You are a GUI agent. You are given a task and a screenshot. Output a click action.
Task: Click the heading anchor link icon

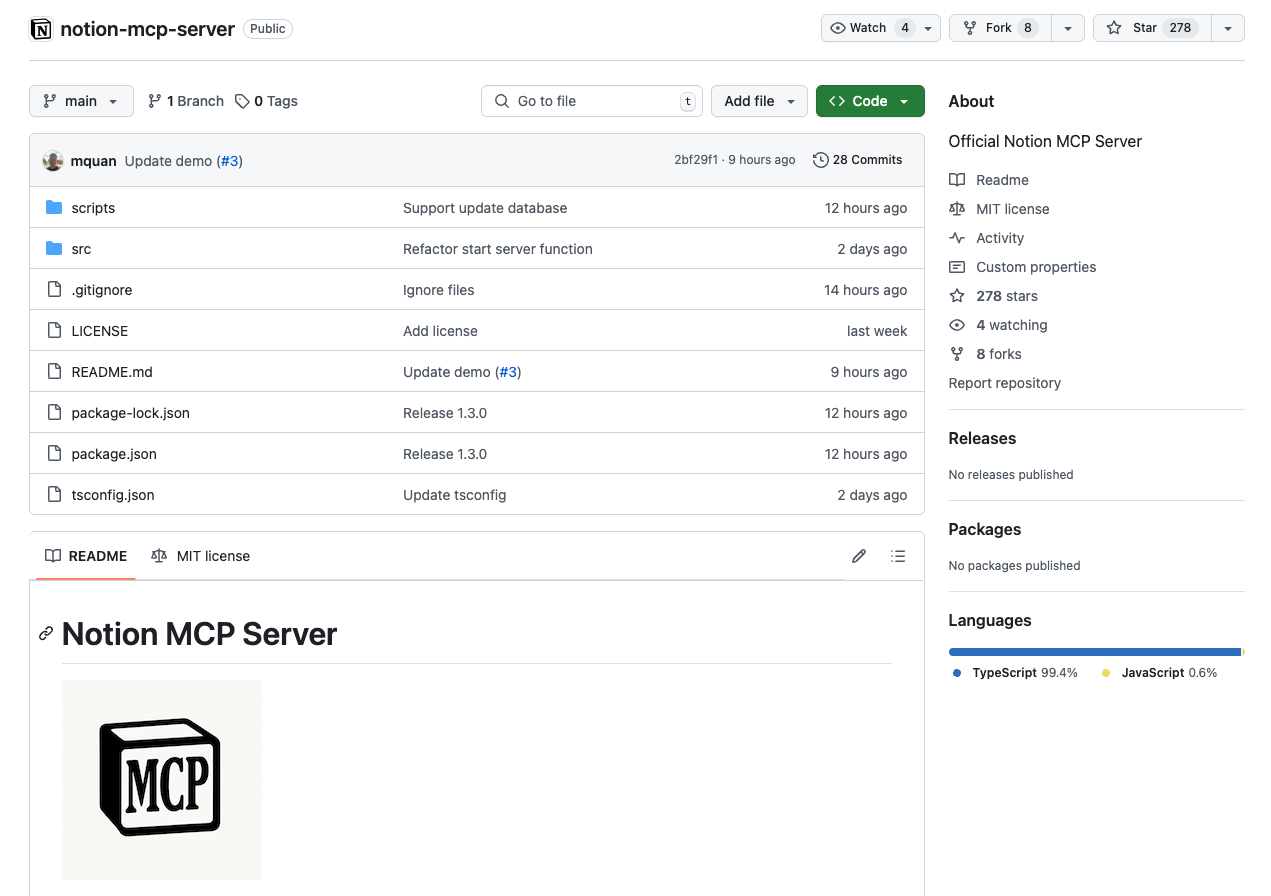point(46,633)
